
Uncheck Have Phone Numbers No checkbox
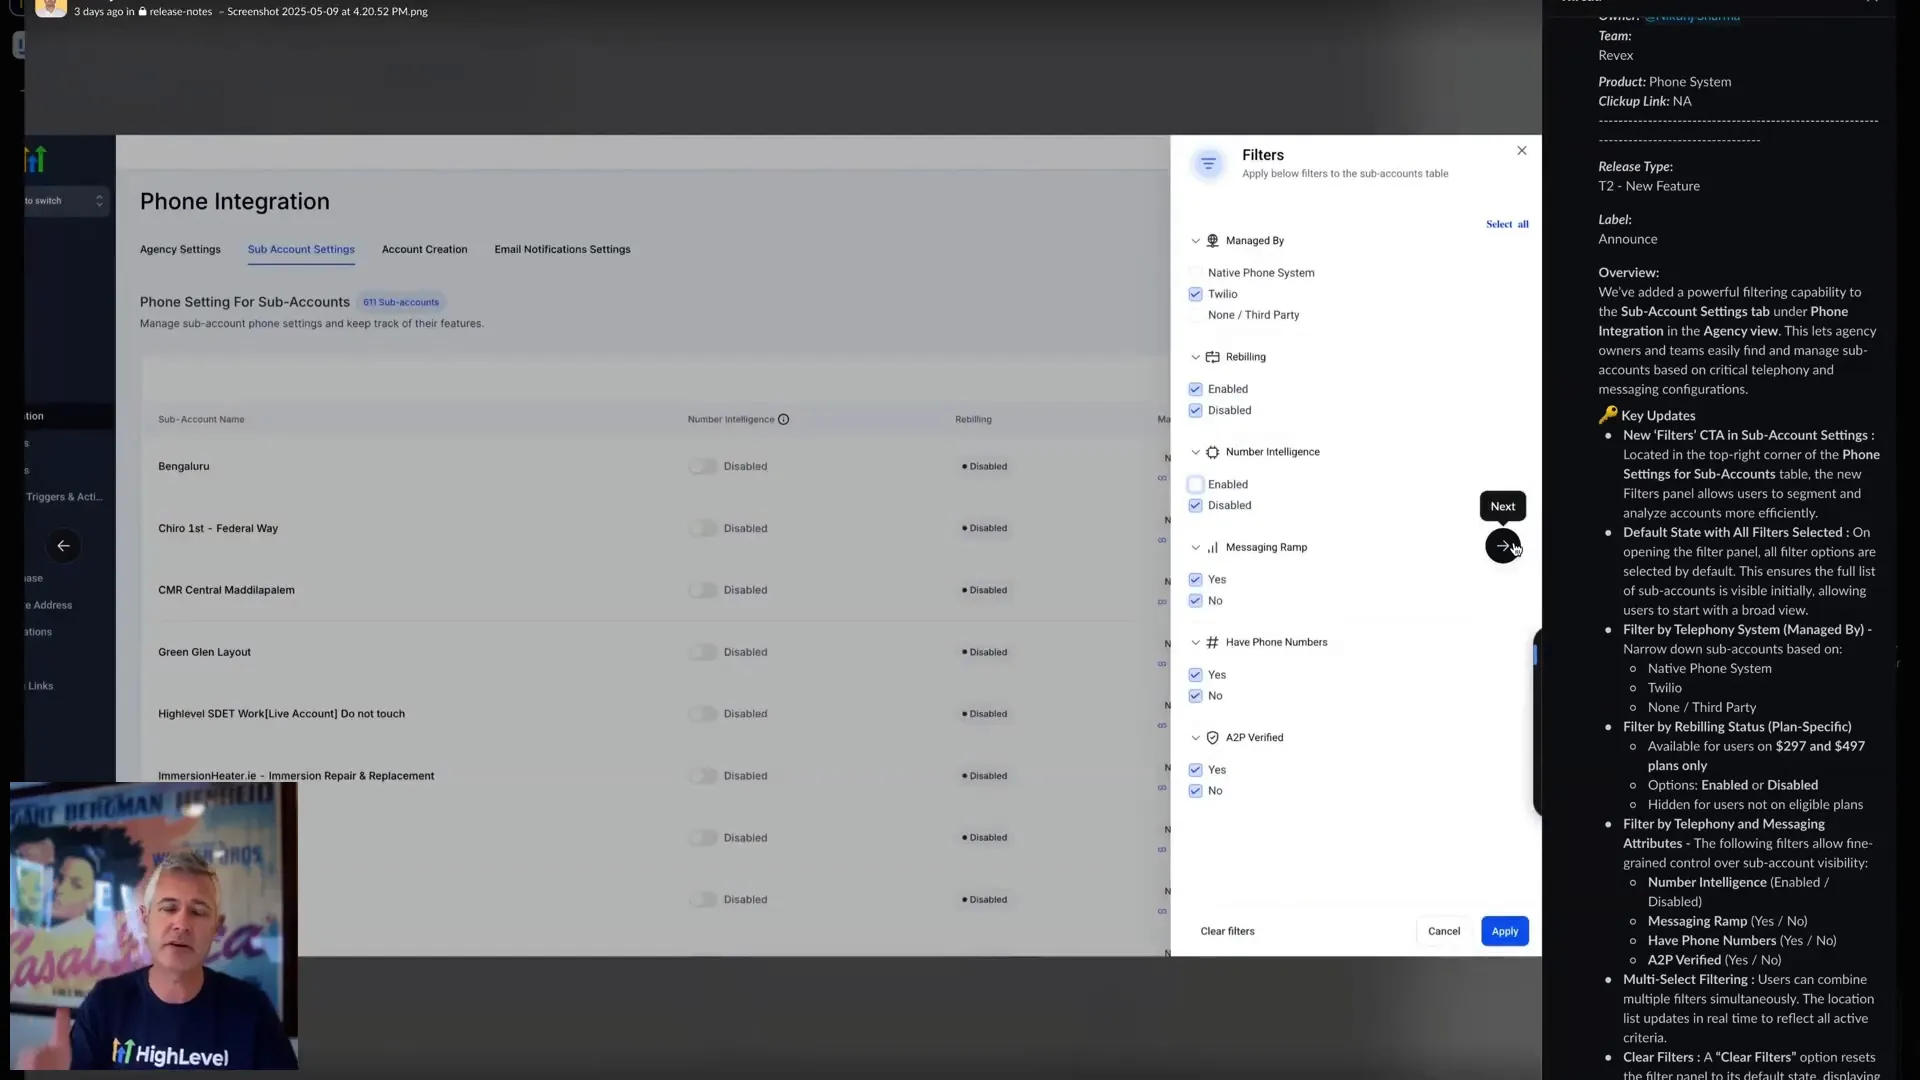pos(1195,696)
